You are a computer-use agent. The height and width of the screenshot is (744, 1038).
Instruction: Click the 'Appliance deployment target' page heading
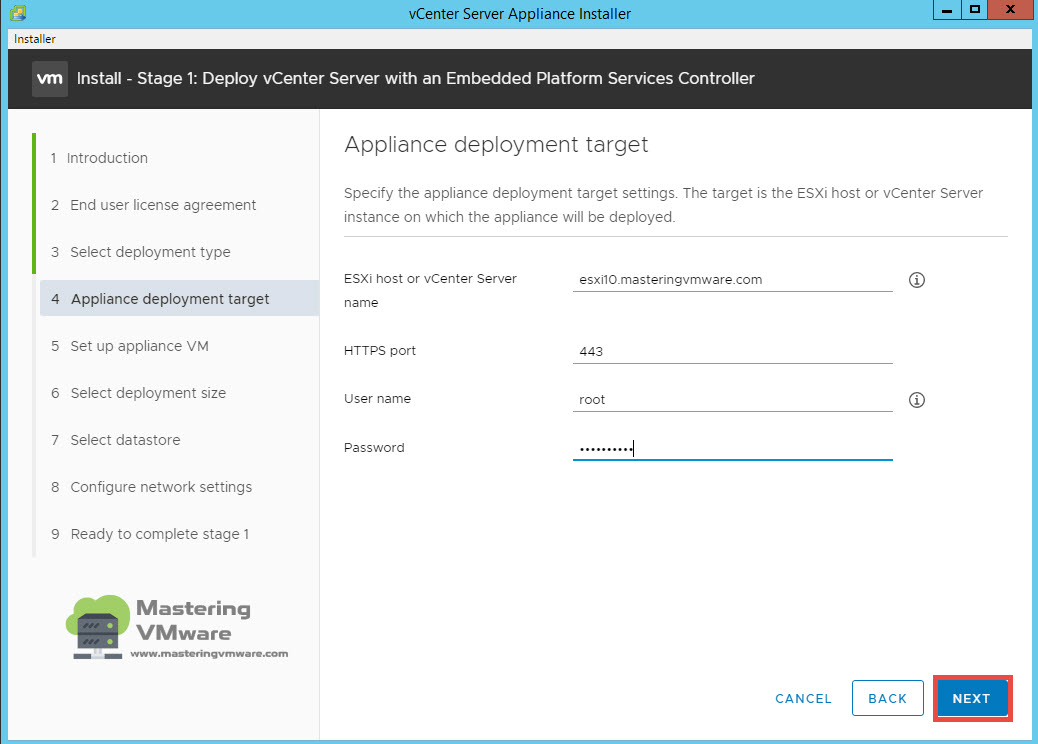pos(496,144)
